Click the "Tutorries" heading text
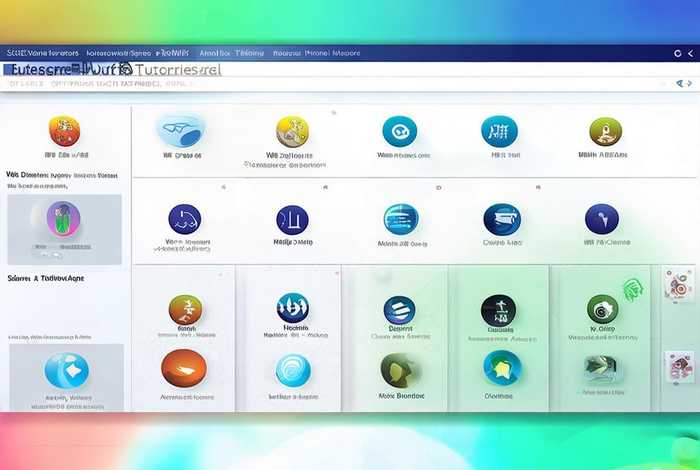This screenshot has height=470, width=700. click(x=177, y=71)
